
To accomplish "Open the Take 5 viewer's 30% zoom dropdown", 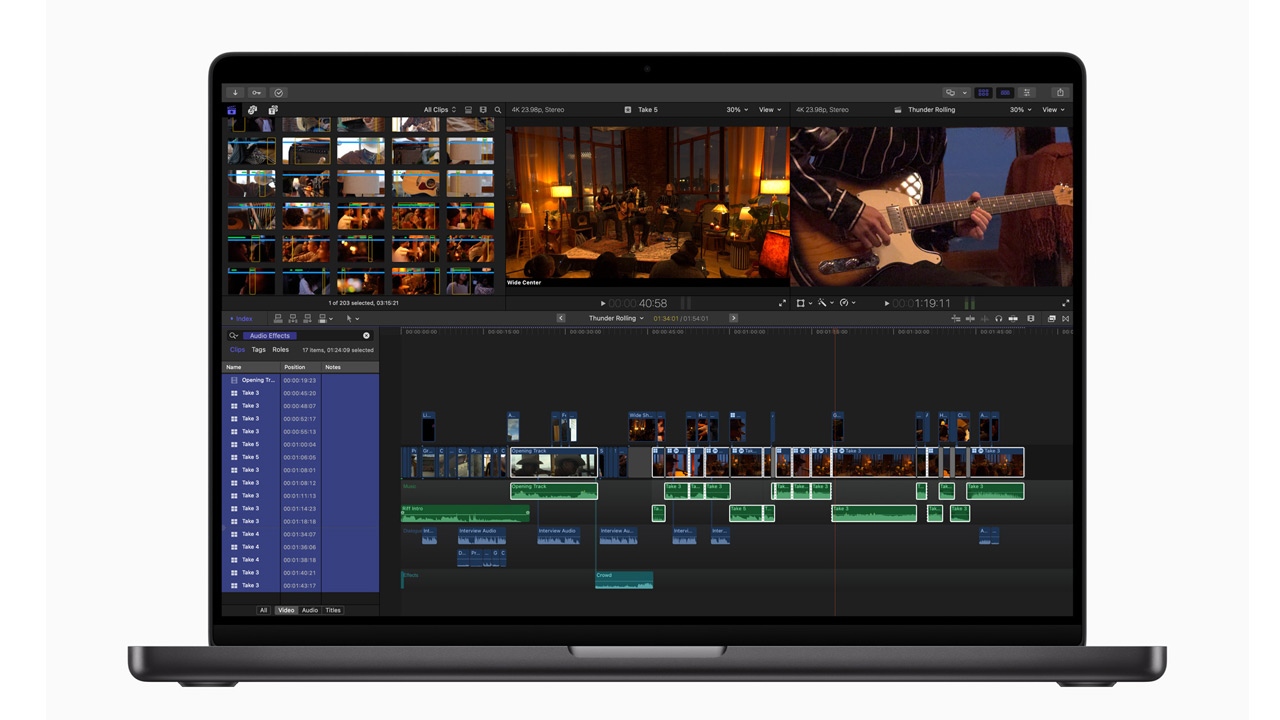I will pyautogui.click(x=737, y=110).
